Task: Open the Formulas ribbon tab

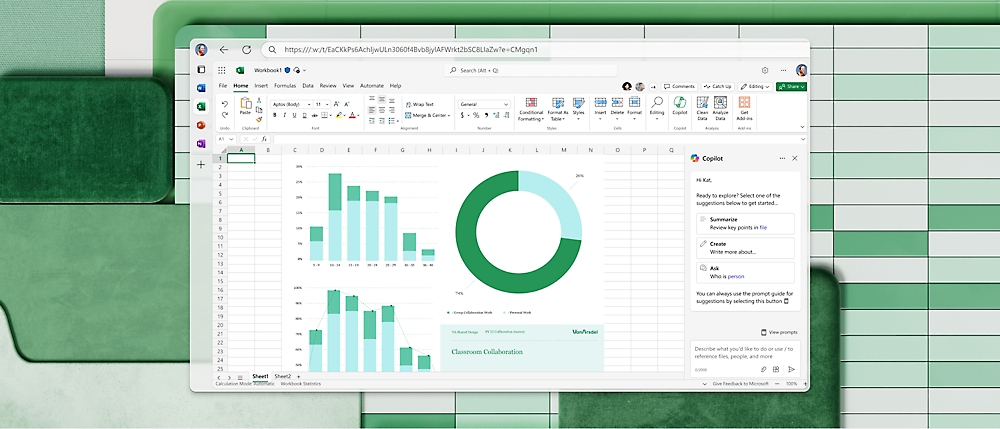Action: click(285, 86)
